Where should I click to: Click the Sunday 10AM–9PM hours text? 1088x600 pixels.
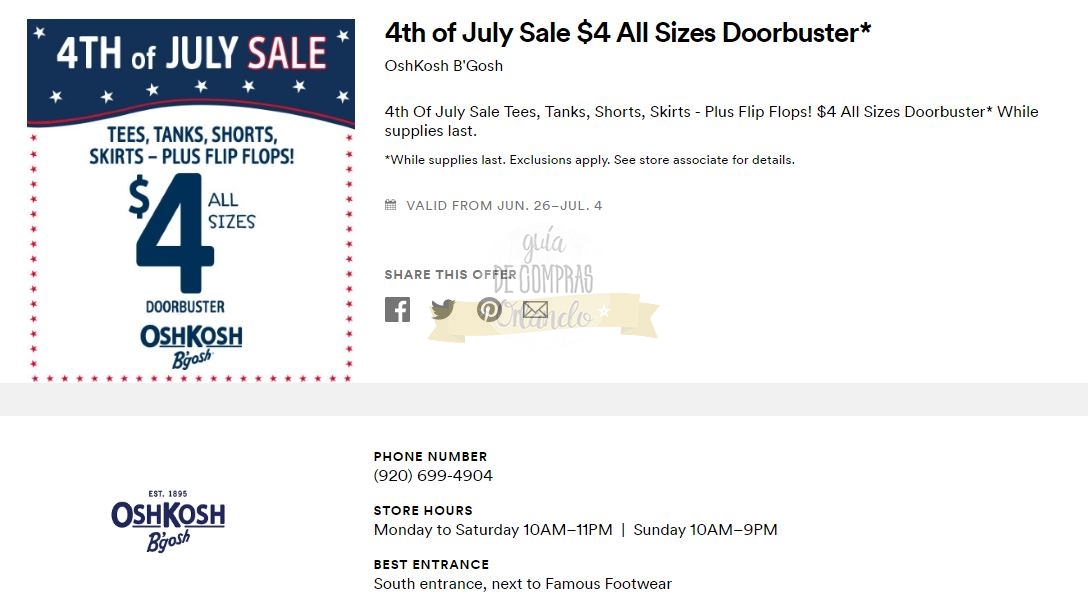705,530
